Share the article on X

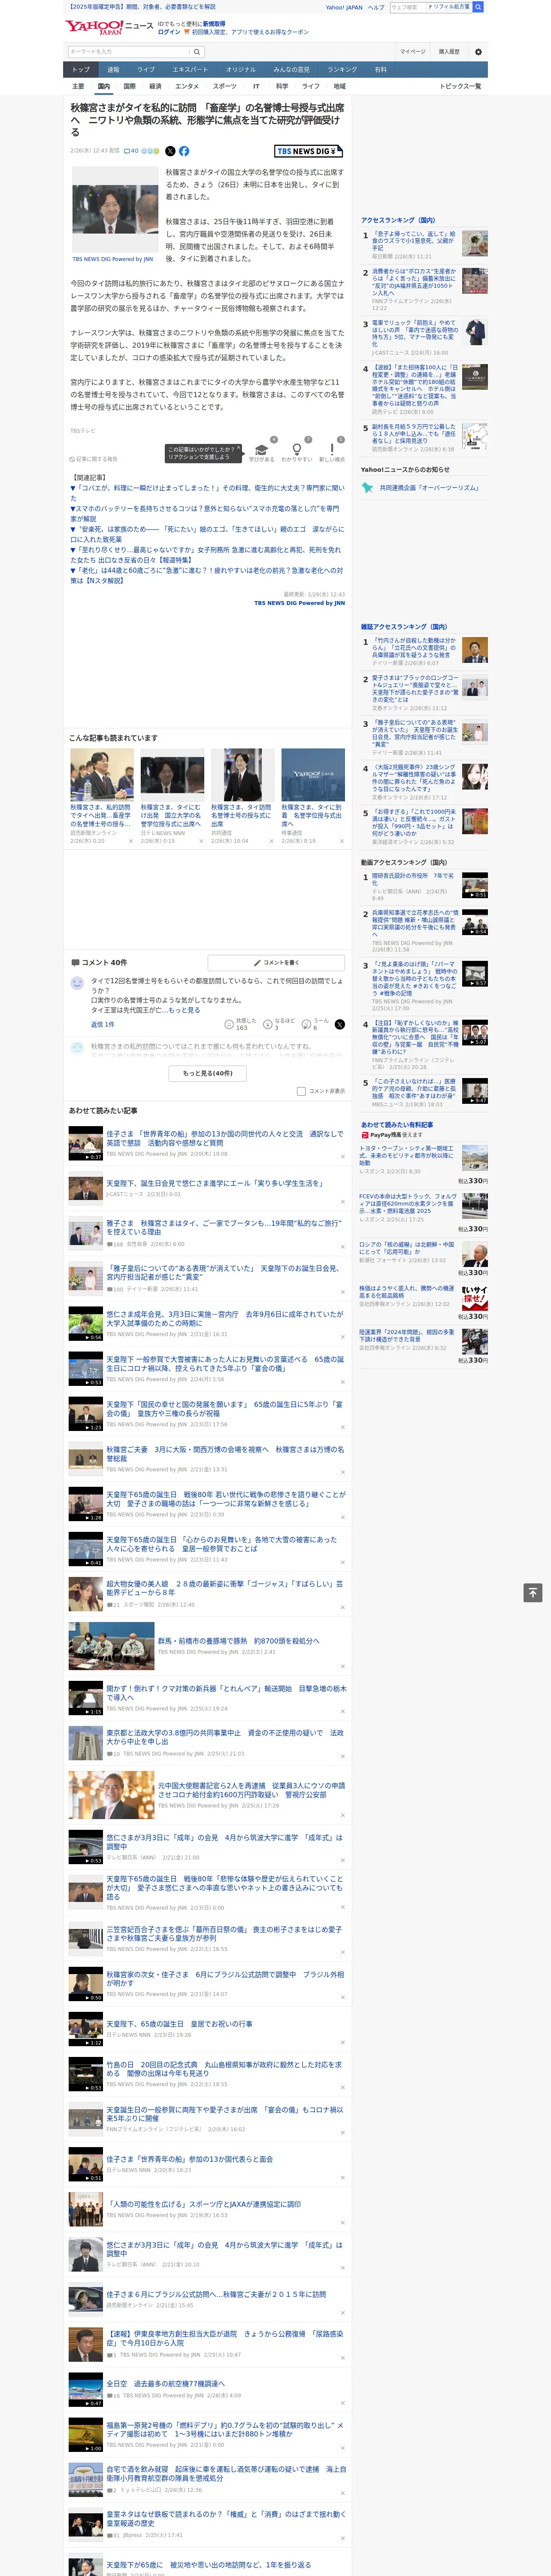(170, 151)
